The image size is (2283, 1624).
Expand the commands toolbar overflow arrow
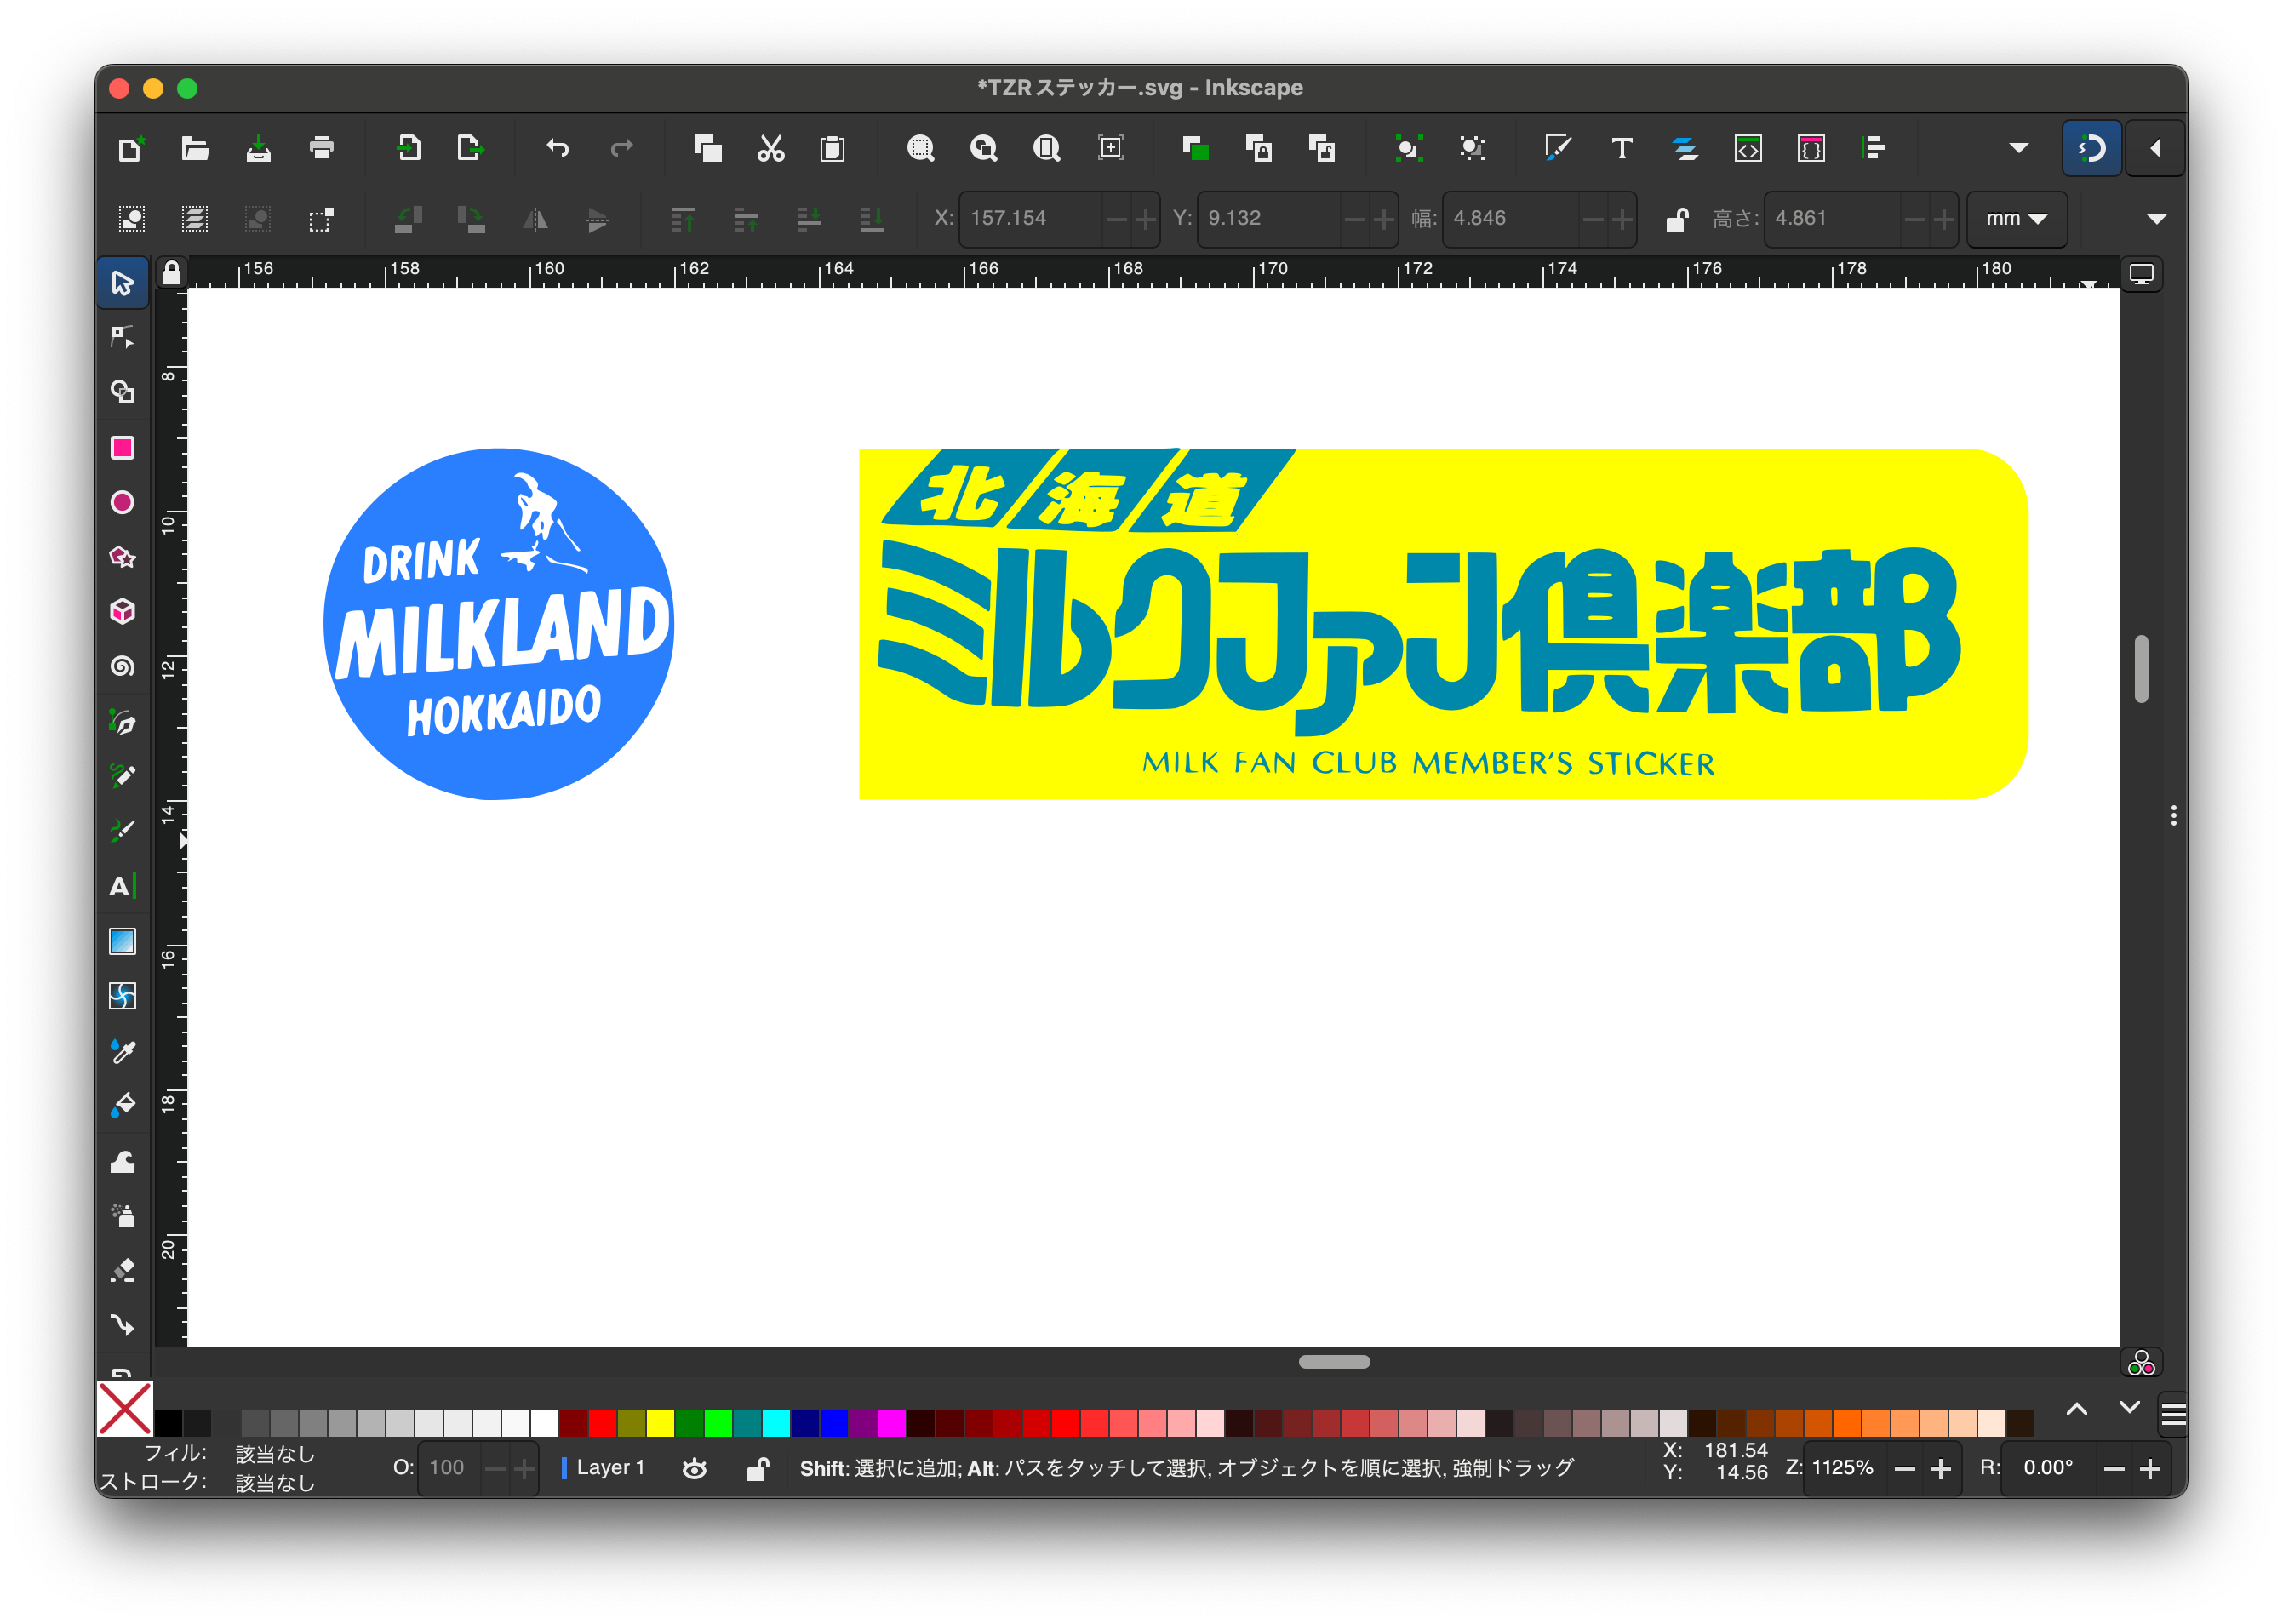pos(2019,149)
